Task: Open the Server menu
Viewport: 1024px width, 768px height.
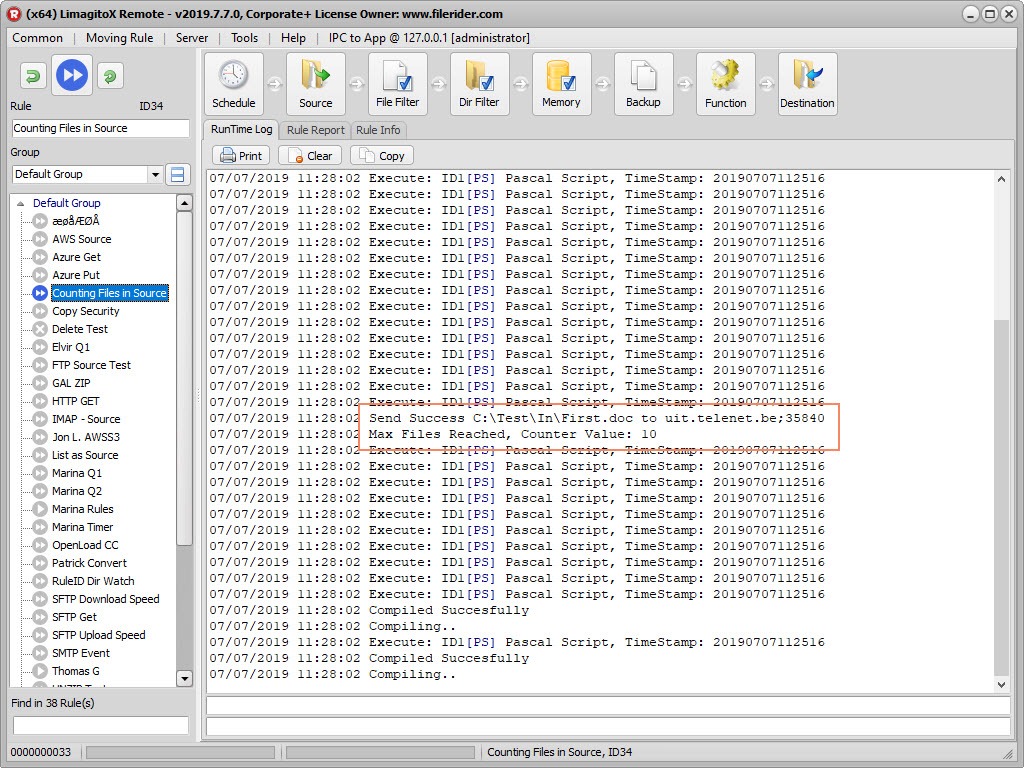Action: pyautogui.click(x=192, y=38)
